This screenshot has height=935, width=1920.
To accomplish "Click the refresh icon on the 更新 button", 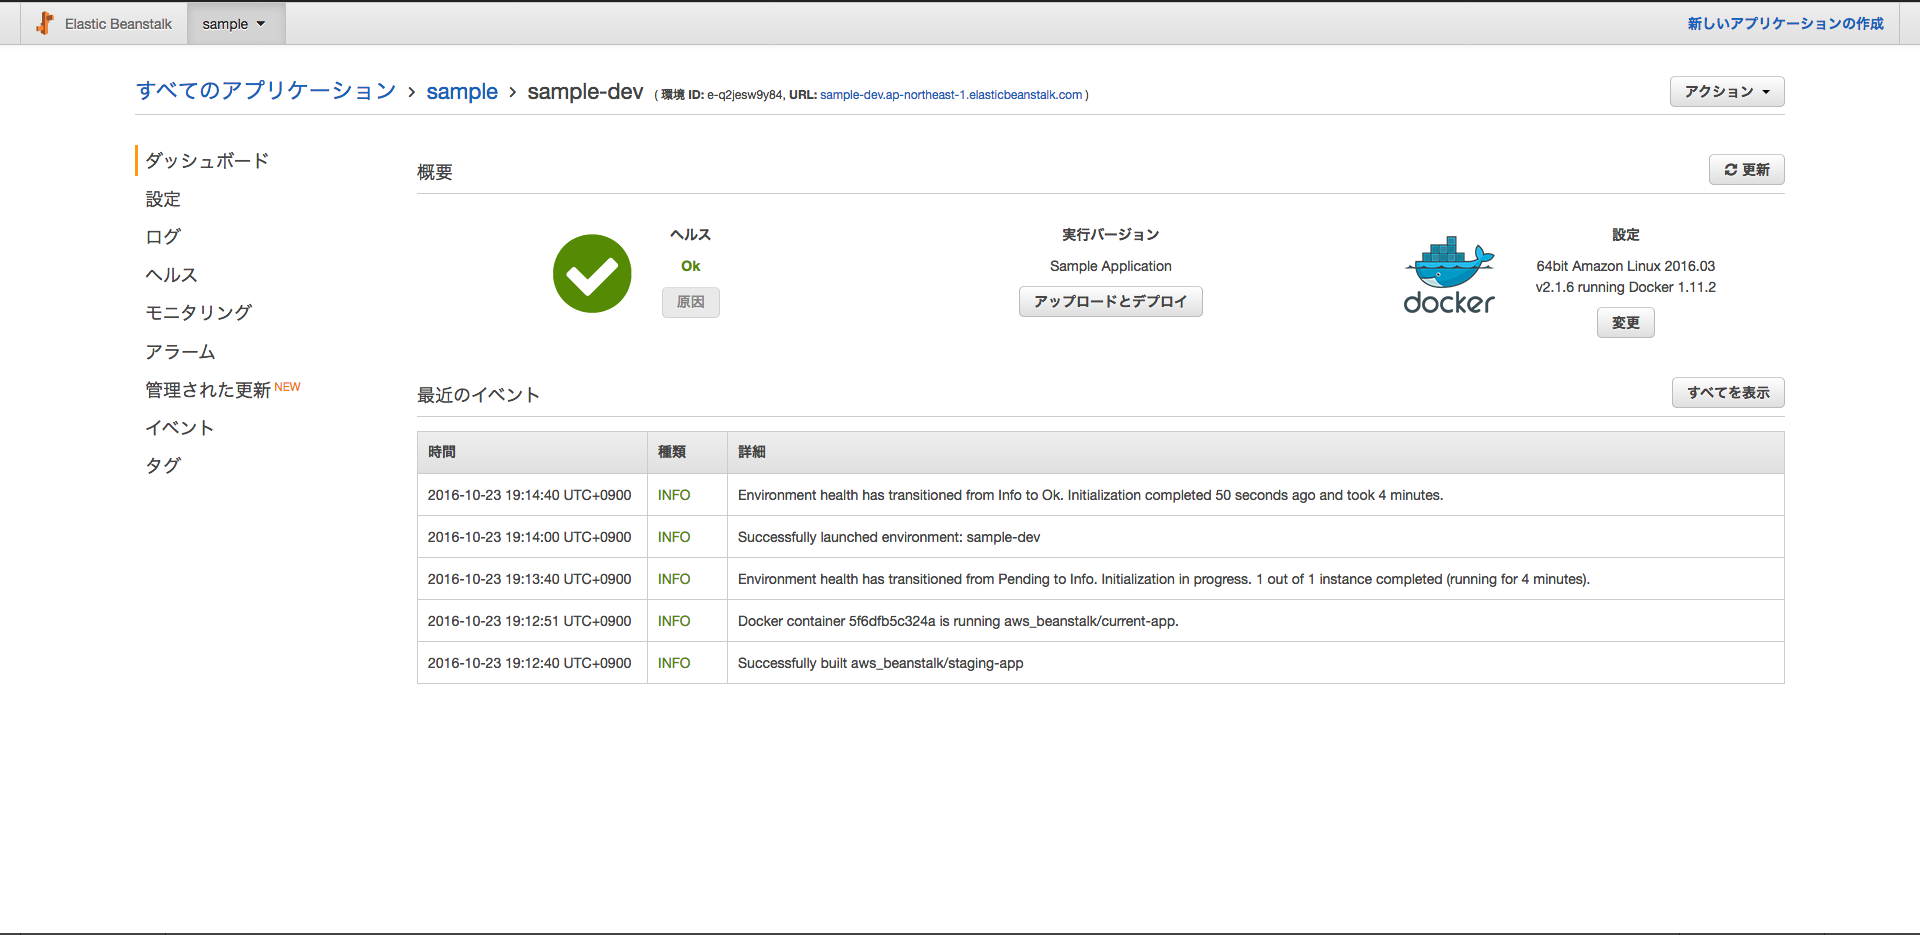I will coord(1731,169).
